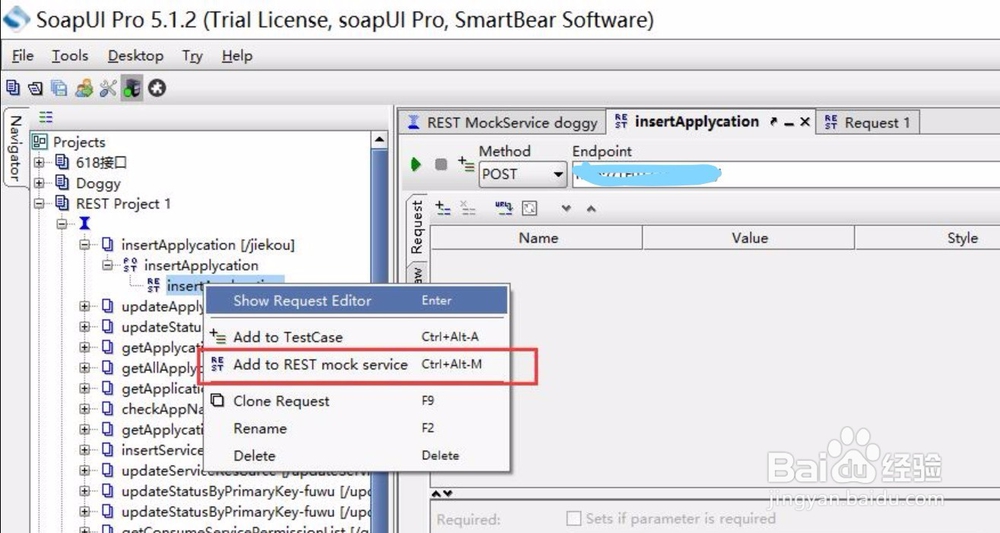Collapse the REST service node expander
The height and width of the screenshot is (533, 1000).
62,224
